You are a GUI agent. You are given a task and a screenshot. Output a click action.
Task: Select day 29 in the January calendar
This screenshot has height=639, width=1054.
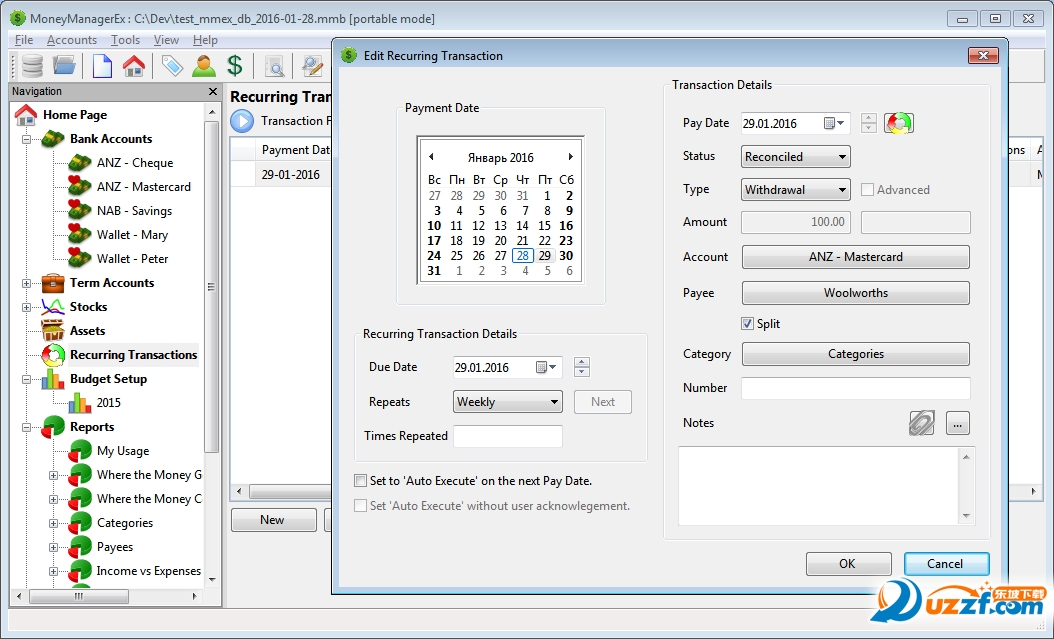tap(544, 255)
